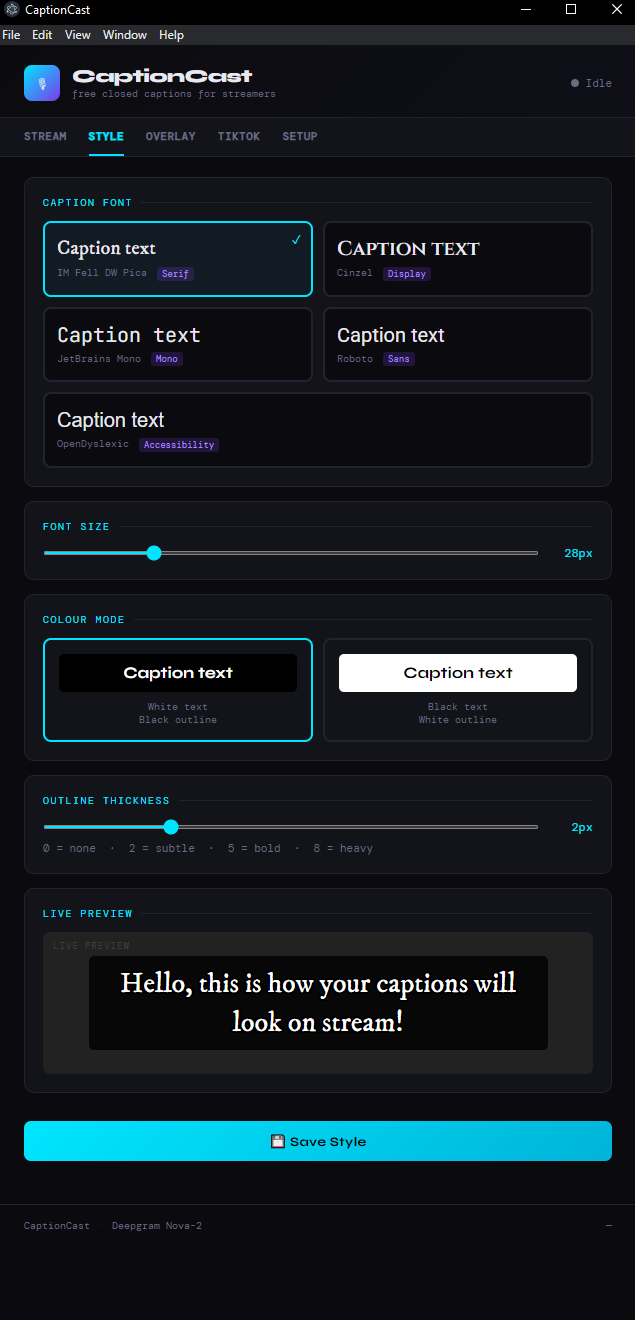
Task: Choose the Cinzel display font
Action: coord(457,258)
